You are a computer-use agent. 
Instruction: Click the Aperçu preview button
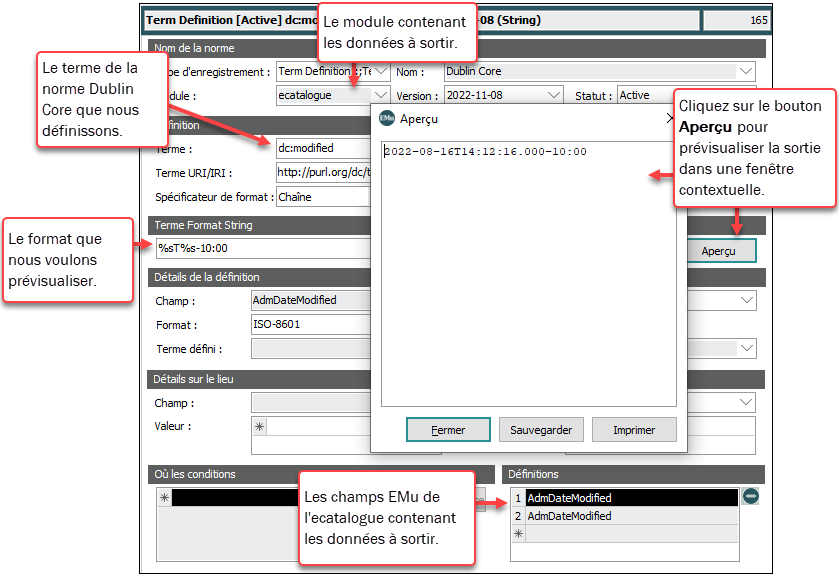coord(721,250)
